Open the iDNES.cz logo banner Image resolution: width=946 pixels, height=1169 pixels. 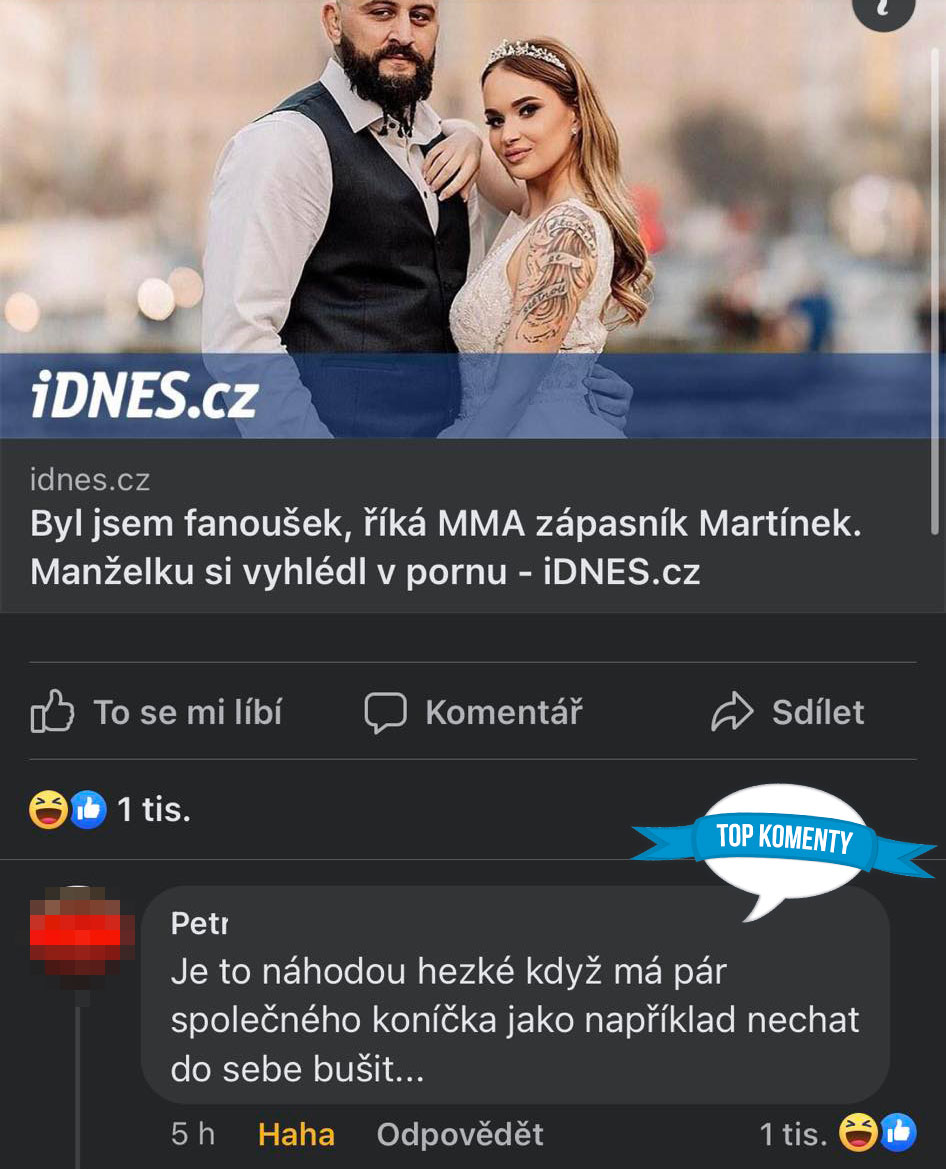[x=145, y=395]
